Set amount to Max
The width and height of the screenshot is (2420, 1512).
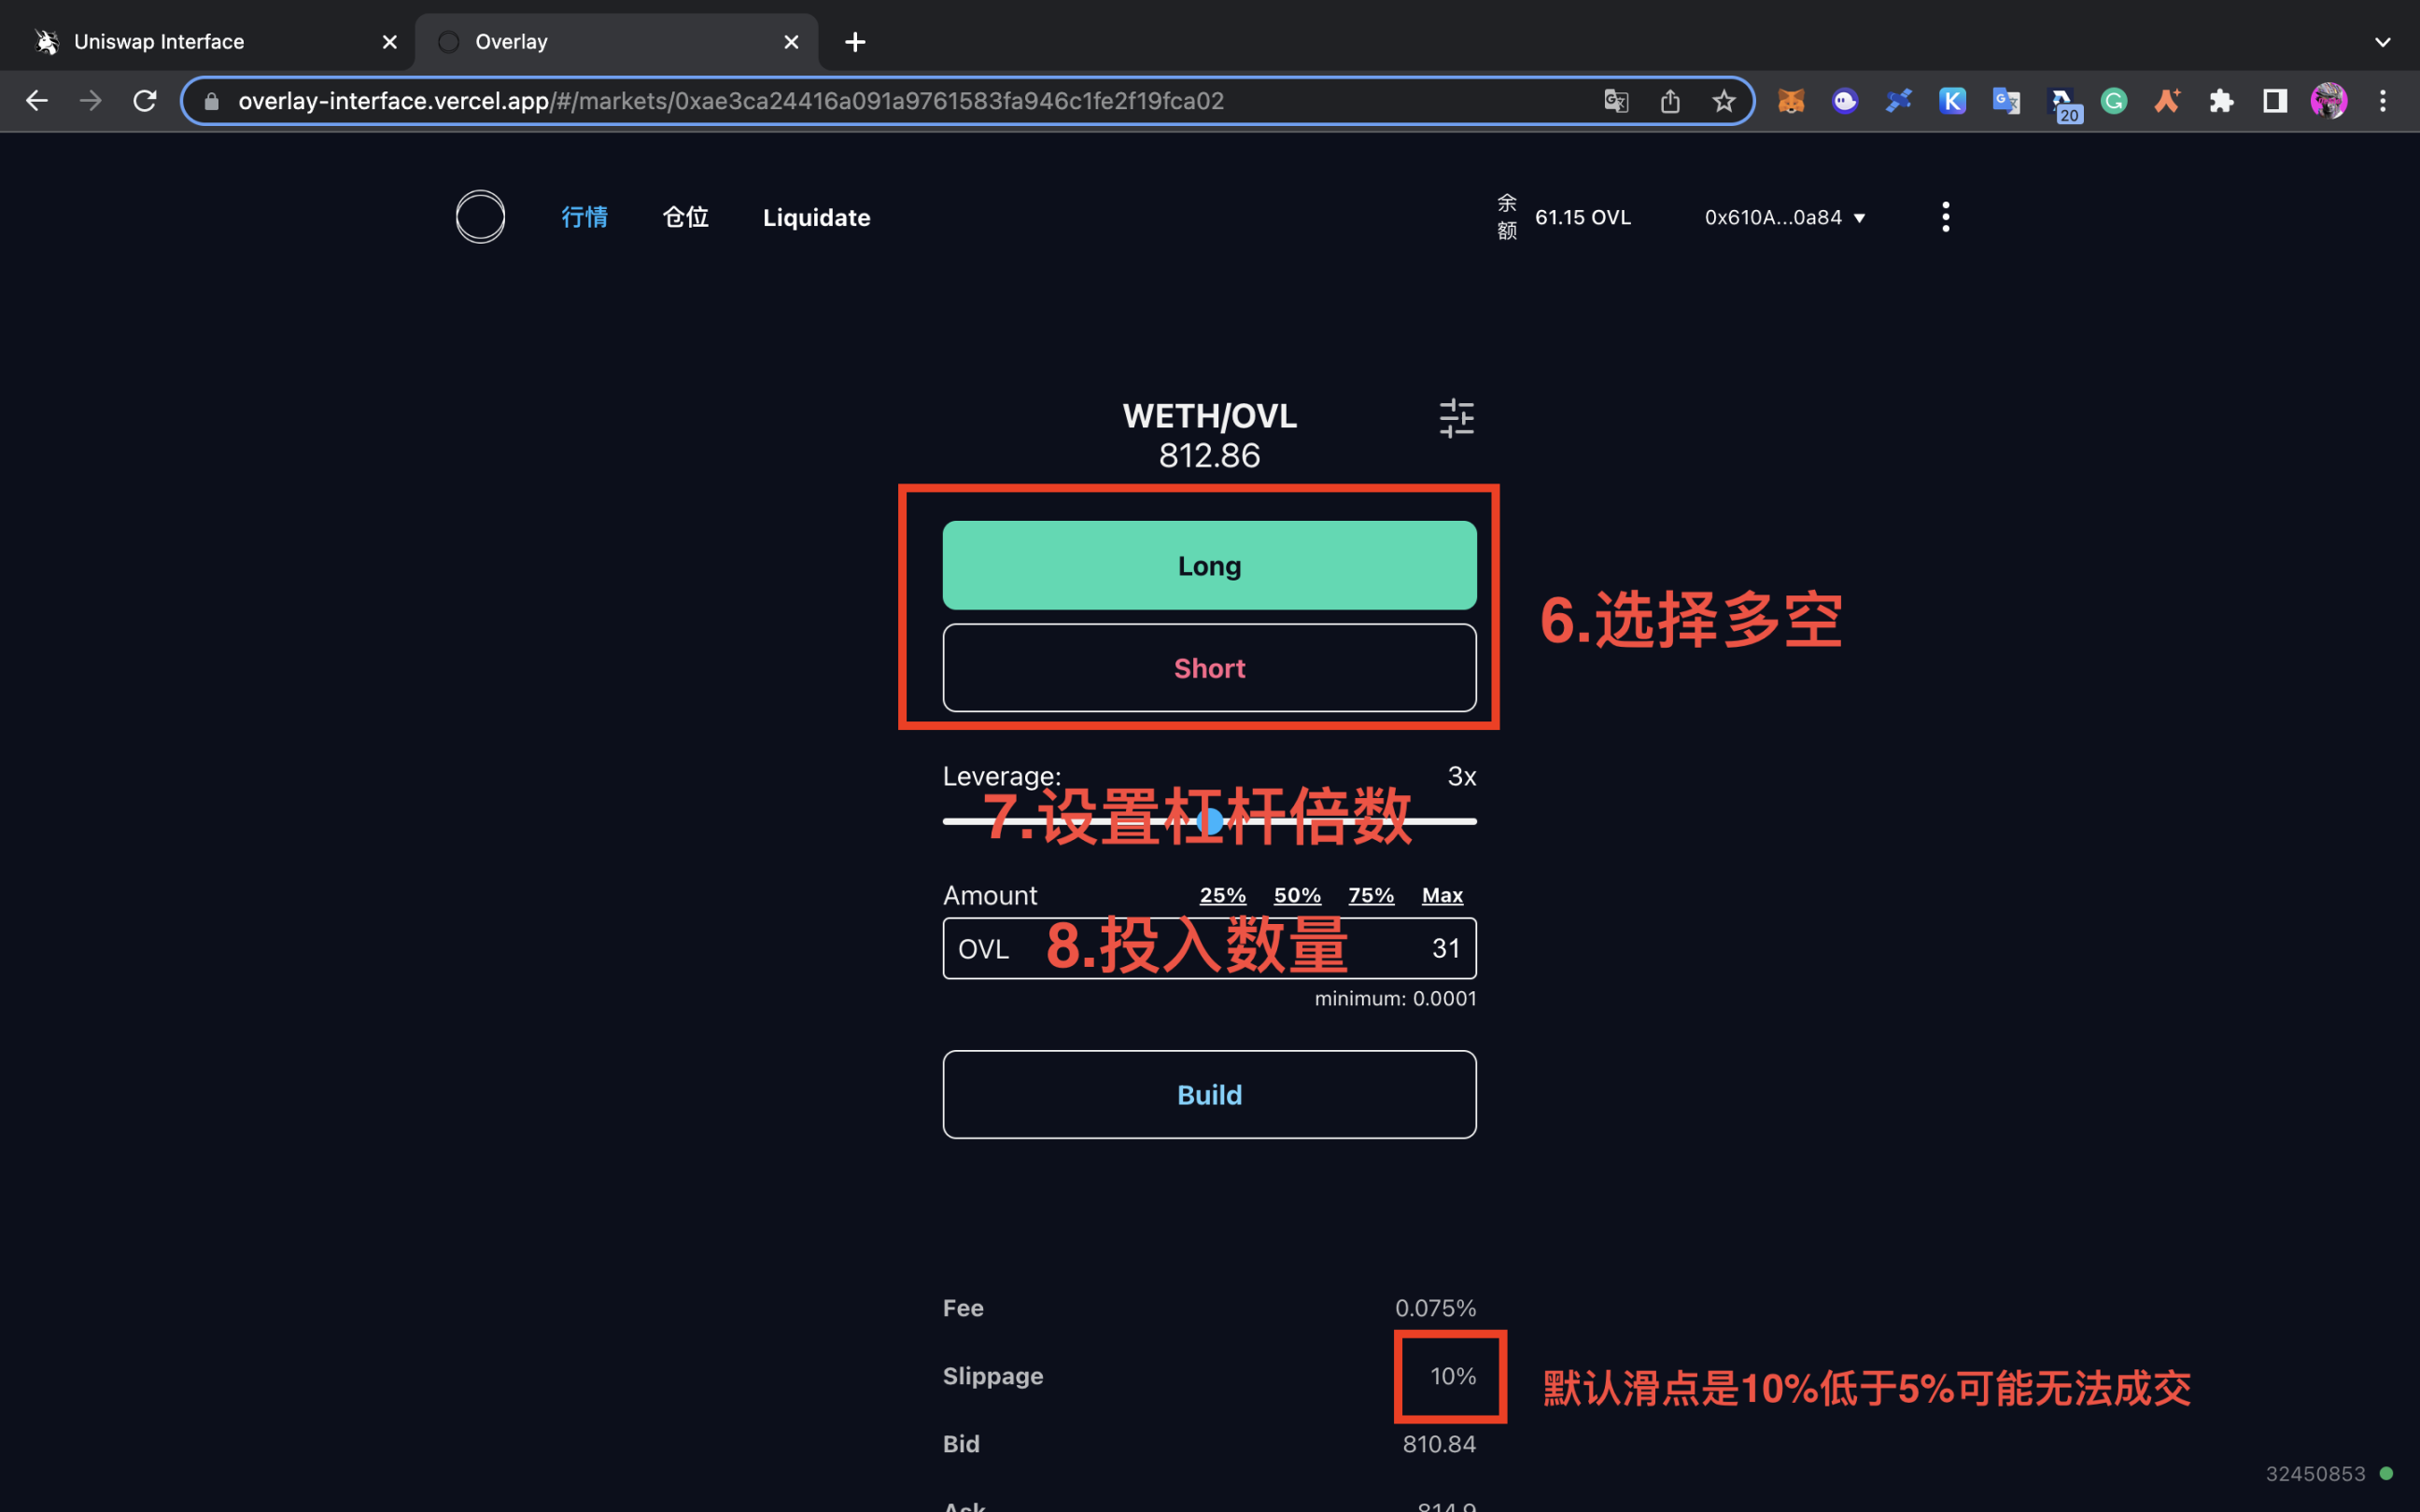coord(1442,895)
